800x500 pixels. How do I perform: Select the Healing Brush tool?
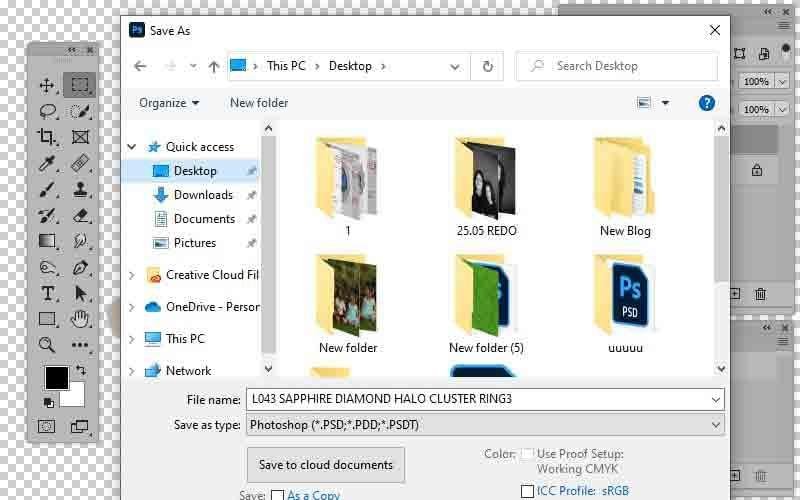[x=80, y=163]
